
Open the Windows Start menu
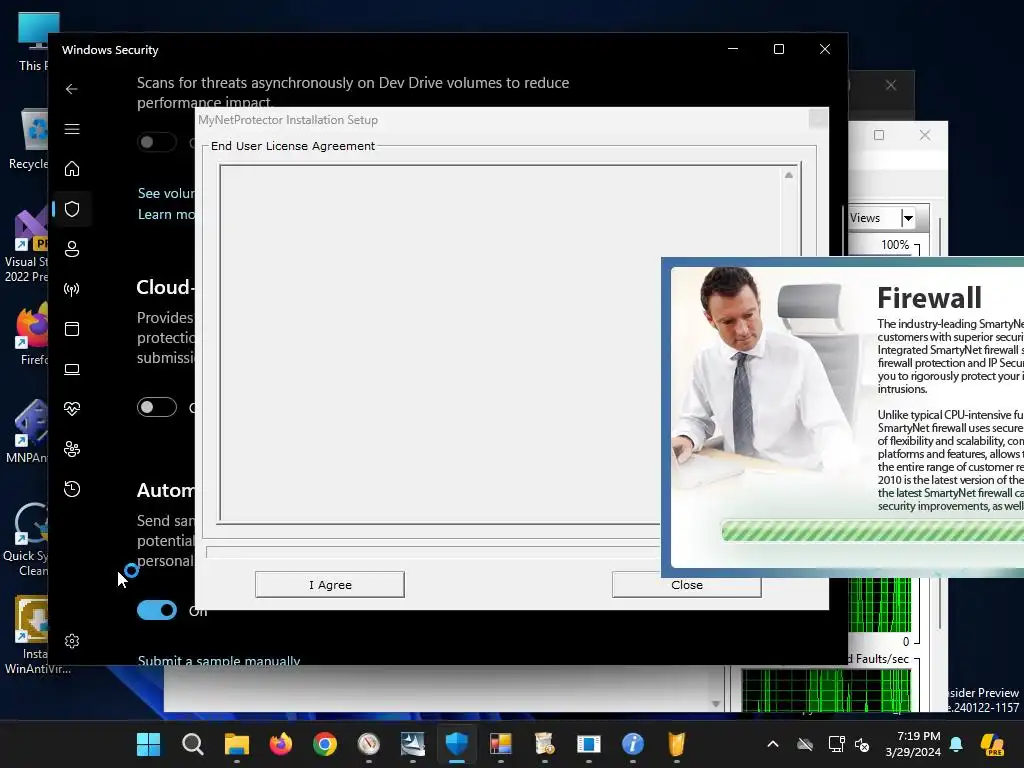tap(148, 744)
